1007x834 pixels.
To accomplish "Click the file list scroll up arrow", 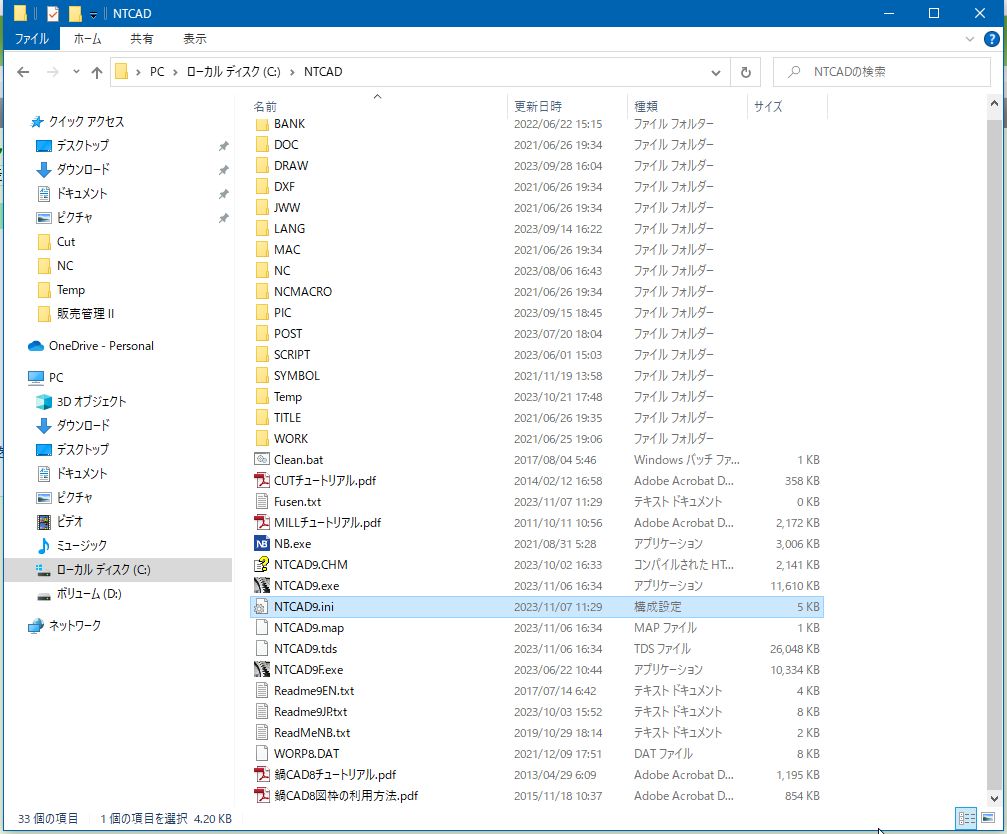I will [994, 103].
